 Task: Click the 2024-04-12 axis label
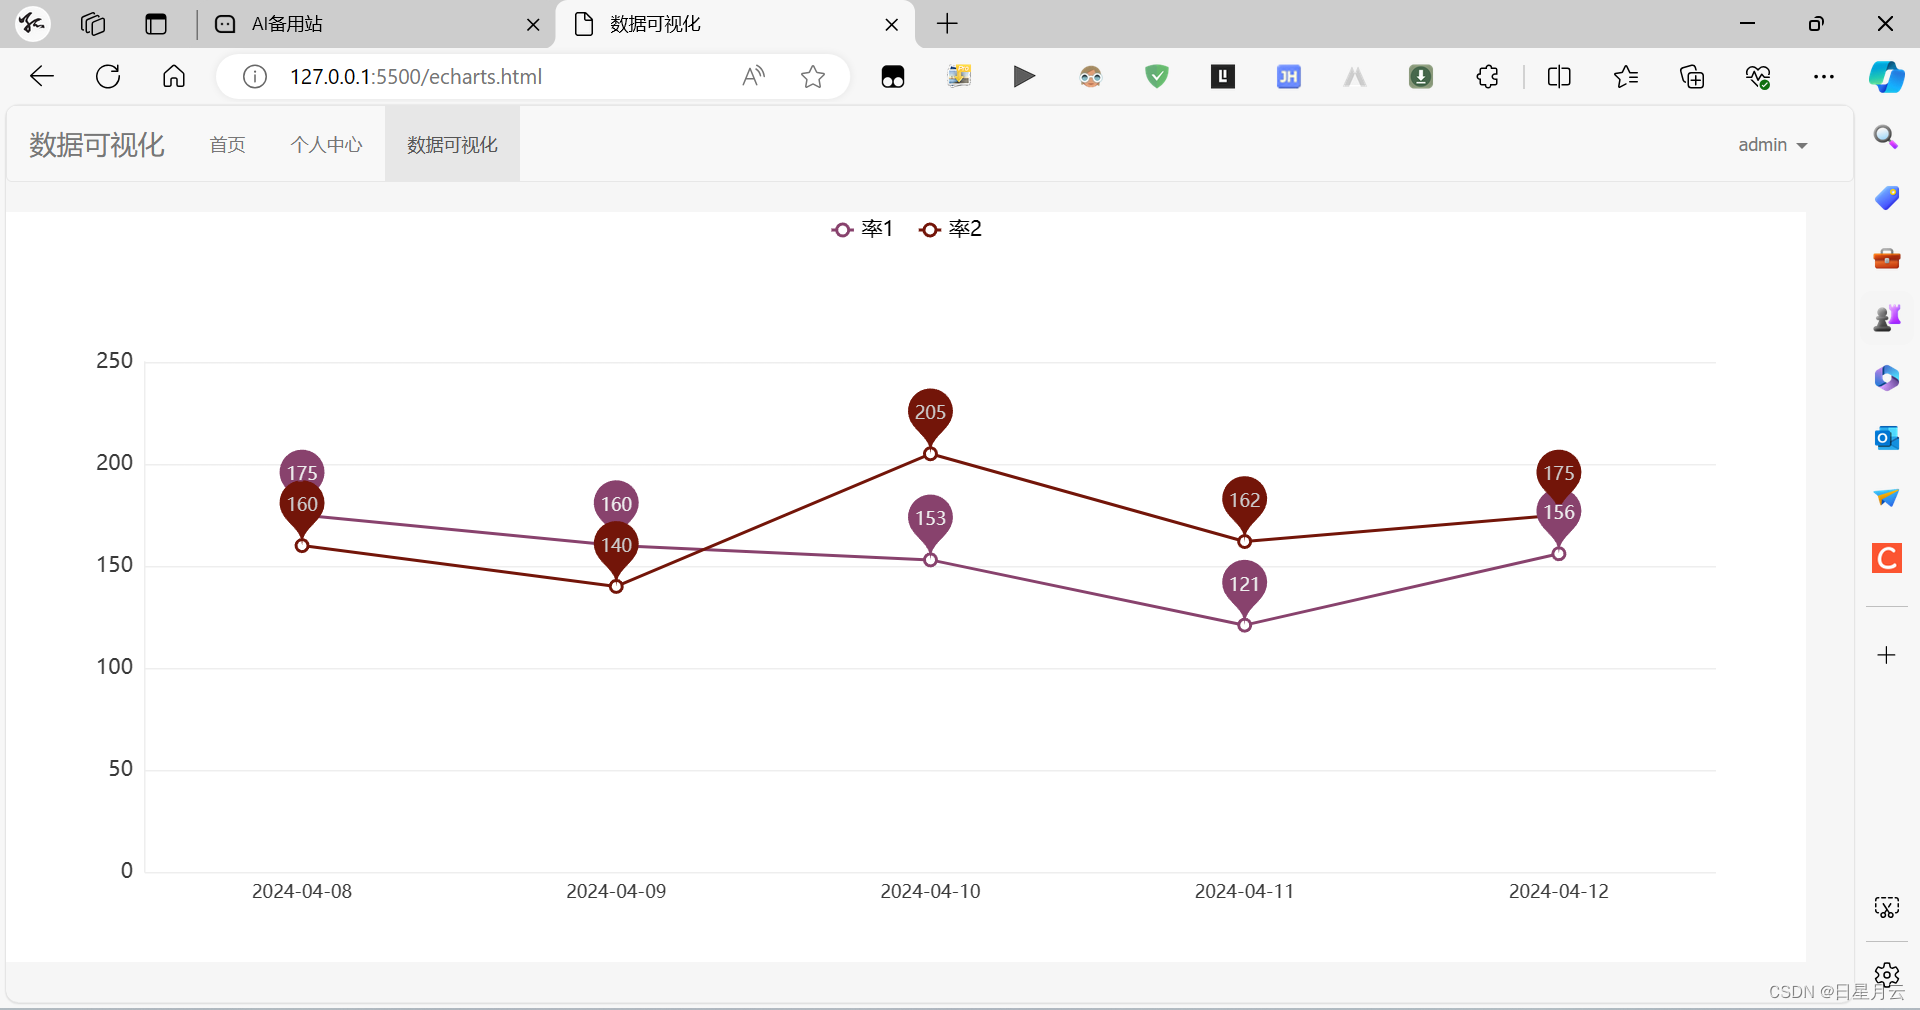tap(1559, 891)
